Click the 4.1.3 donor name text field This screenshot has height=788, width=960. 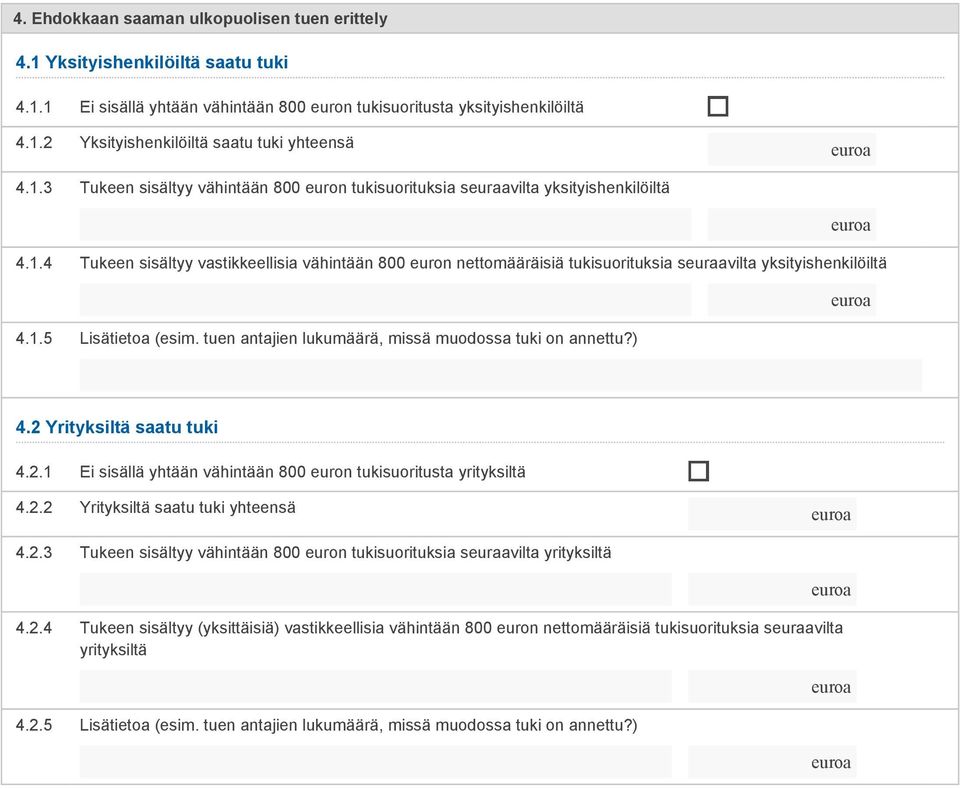coord(385,225)
